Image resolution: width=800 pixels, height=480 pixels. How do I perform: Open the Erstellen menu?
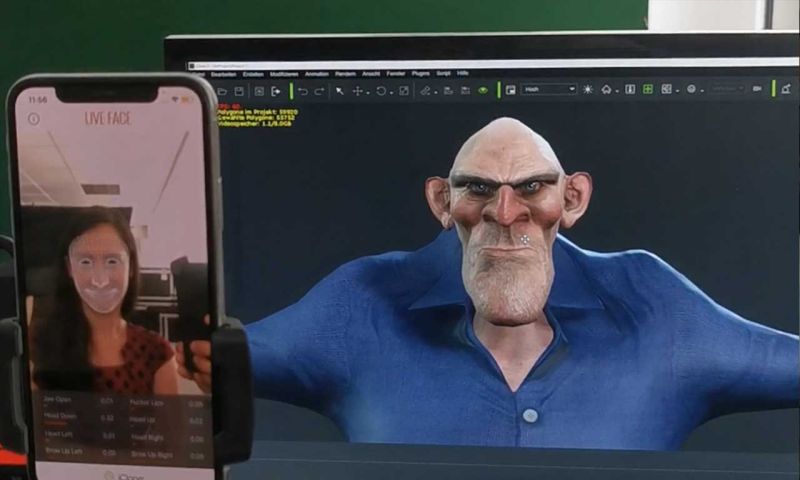tap(253, 74)
